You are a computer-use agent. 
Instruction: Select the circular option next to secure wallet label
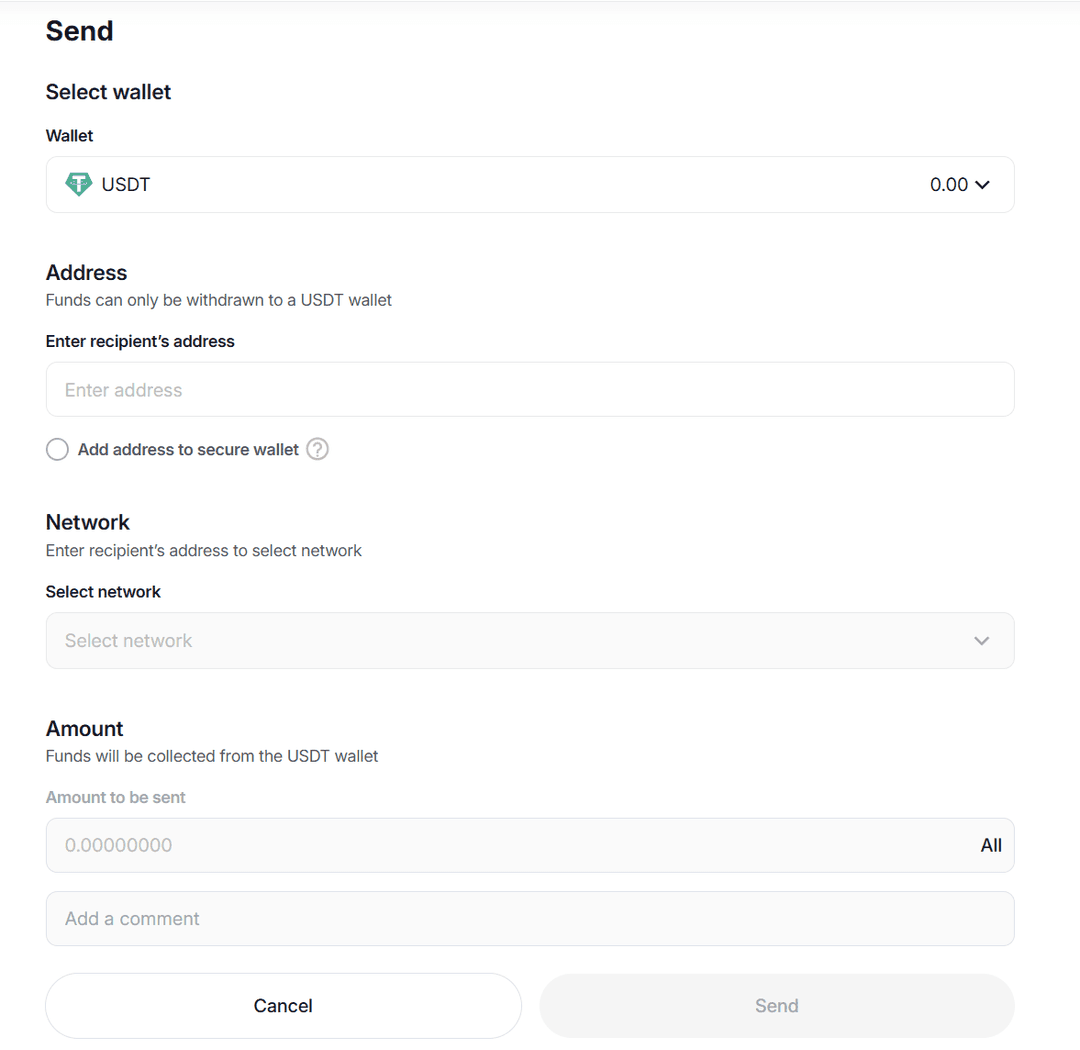click(x=57, y=449)
